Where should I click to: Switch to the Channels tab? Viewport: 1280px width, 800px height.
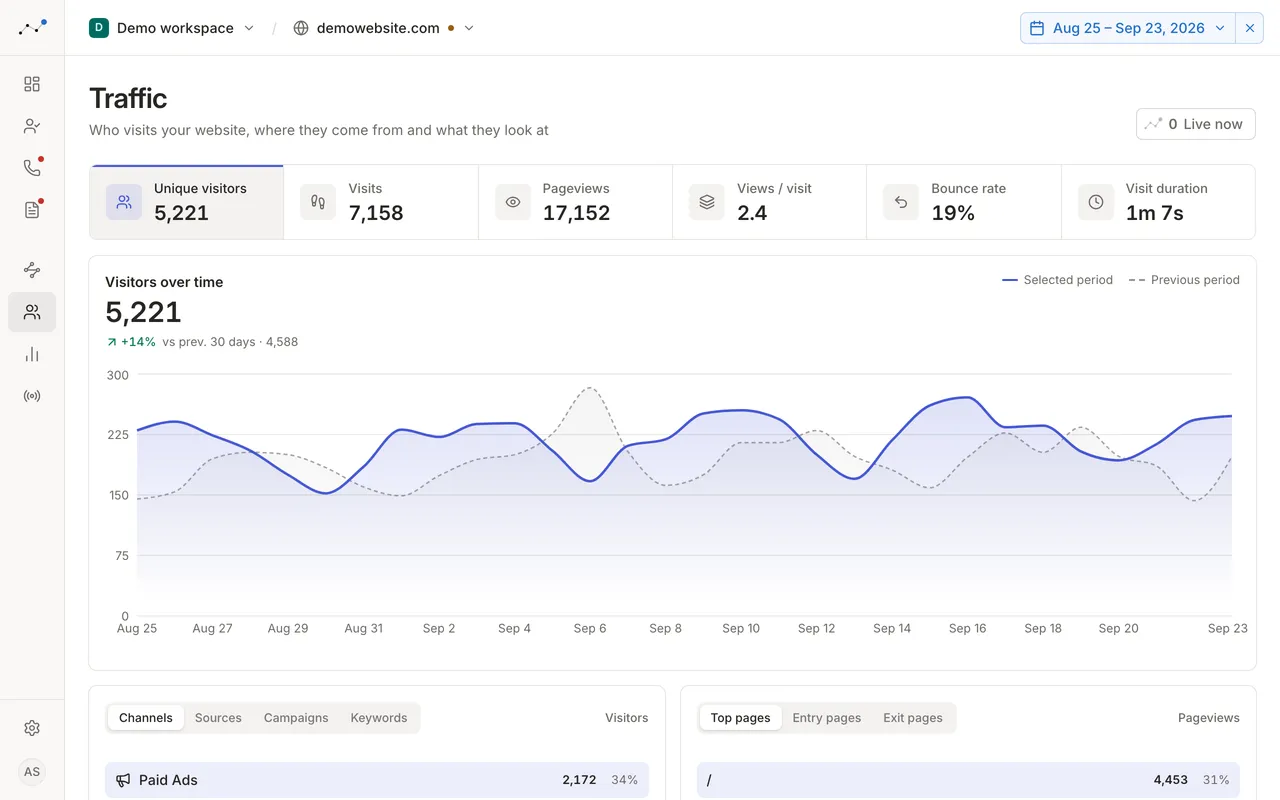(x=146, y=718)
